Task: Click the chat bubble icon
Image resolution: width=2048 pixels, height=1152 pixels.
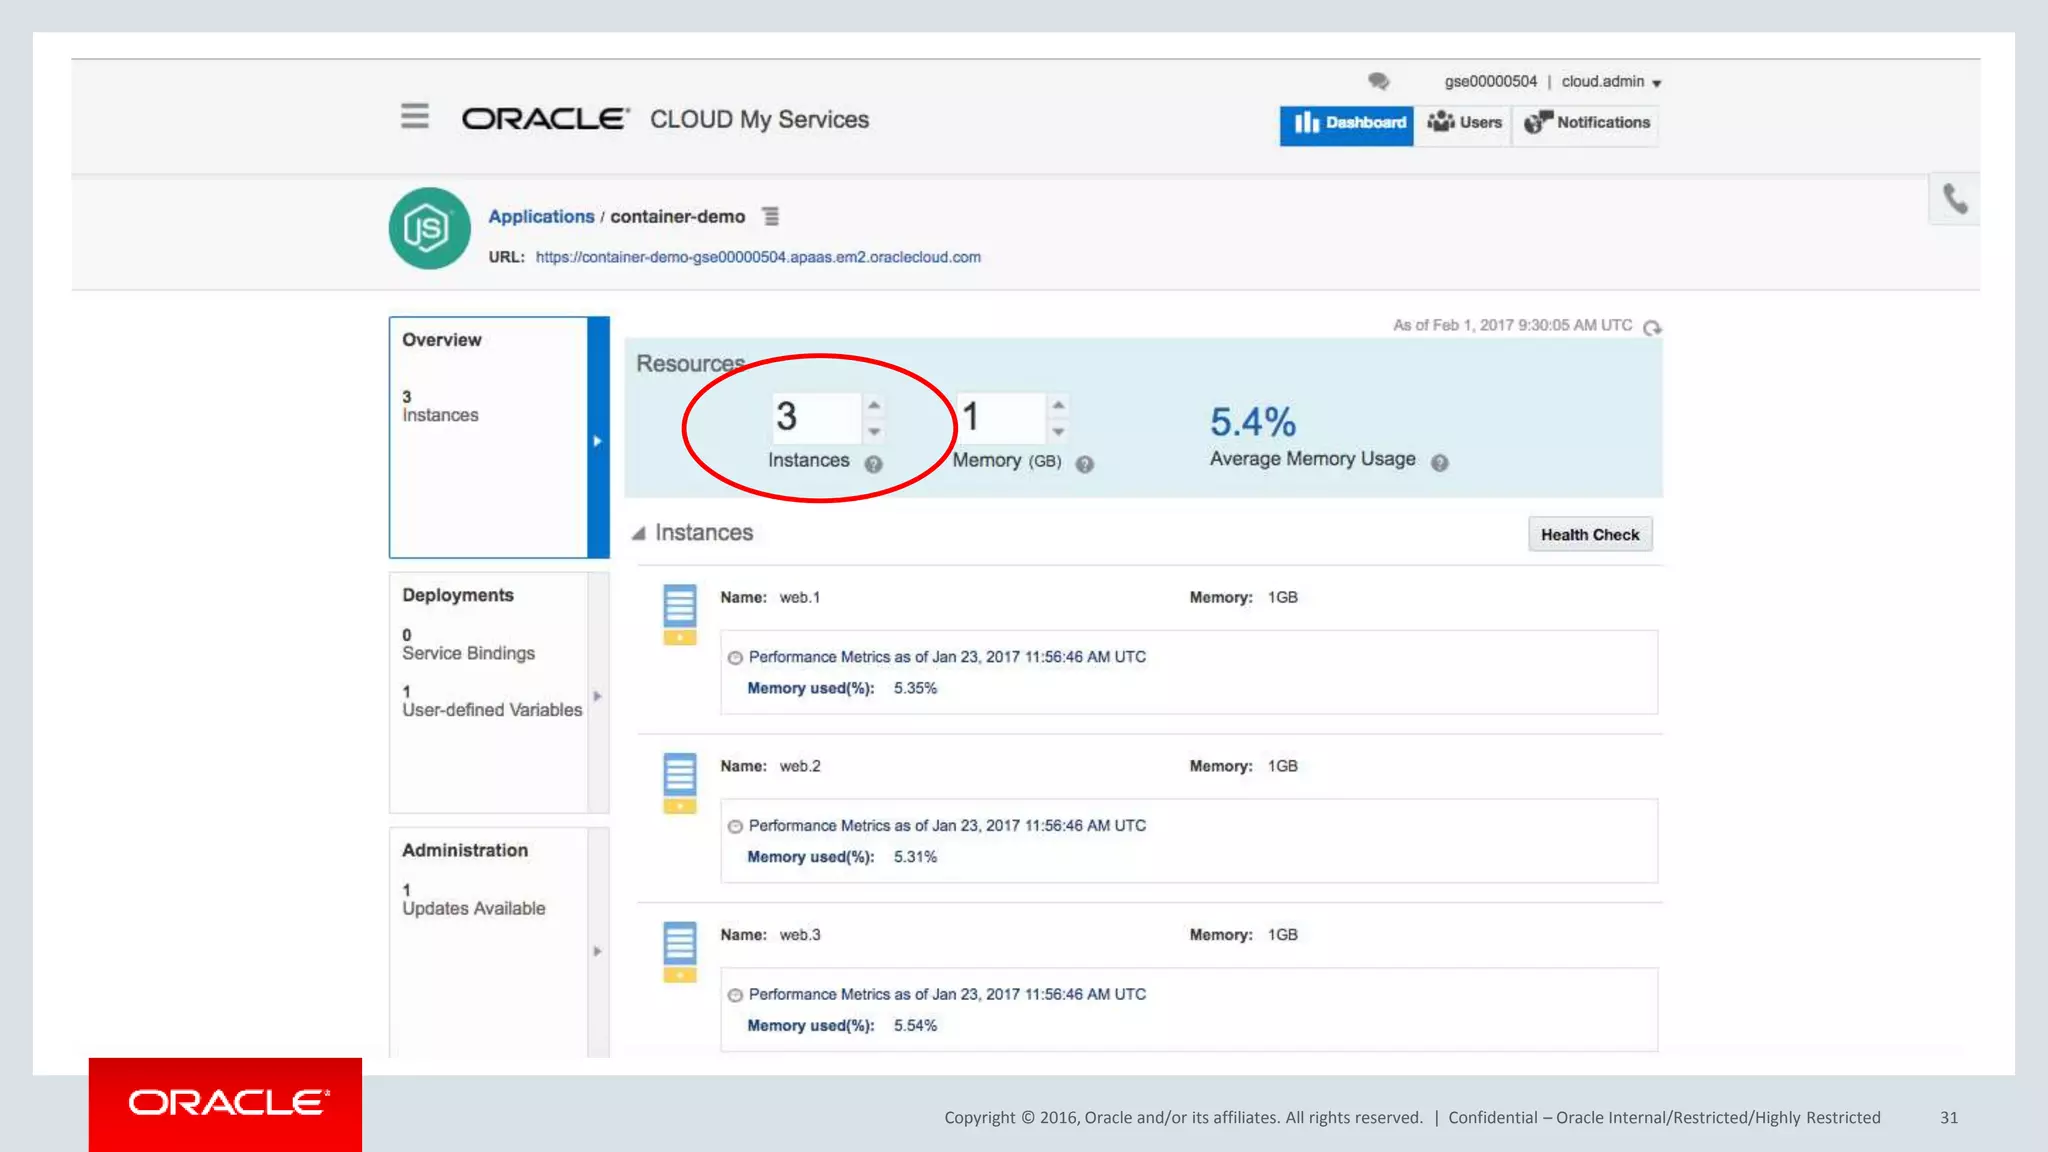Action: [x=1378, y=81]
